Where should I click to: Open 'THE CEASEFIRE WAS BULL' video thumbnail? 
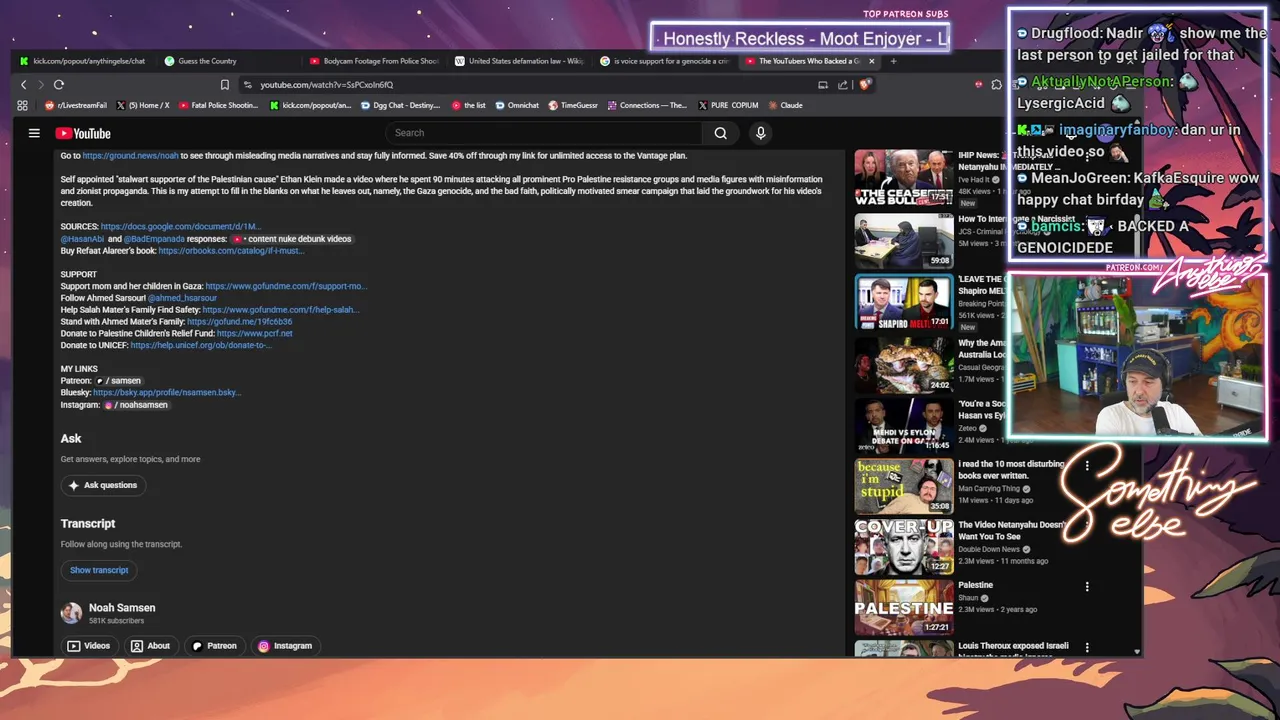[x=904, y=177]
